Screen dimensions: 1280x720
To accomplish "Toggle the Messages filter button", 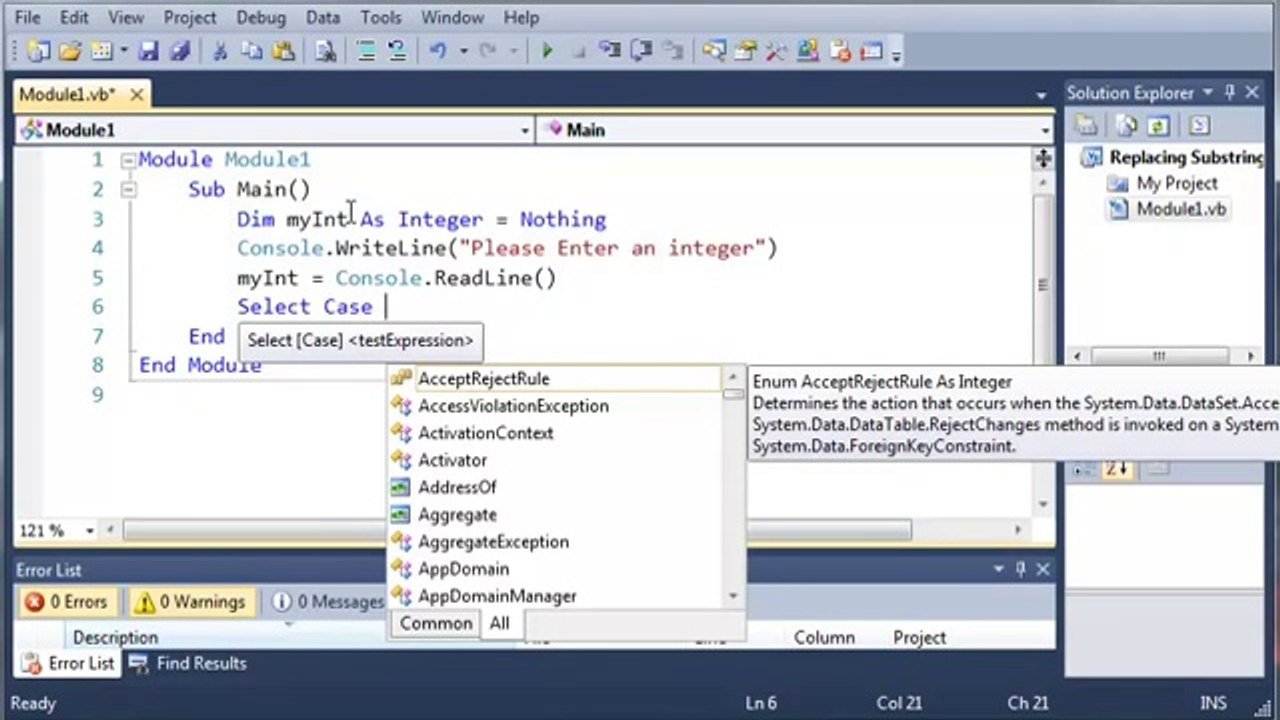I will pyautogui.click(x=328, y=602).
